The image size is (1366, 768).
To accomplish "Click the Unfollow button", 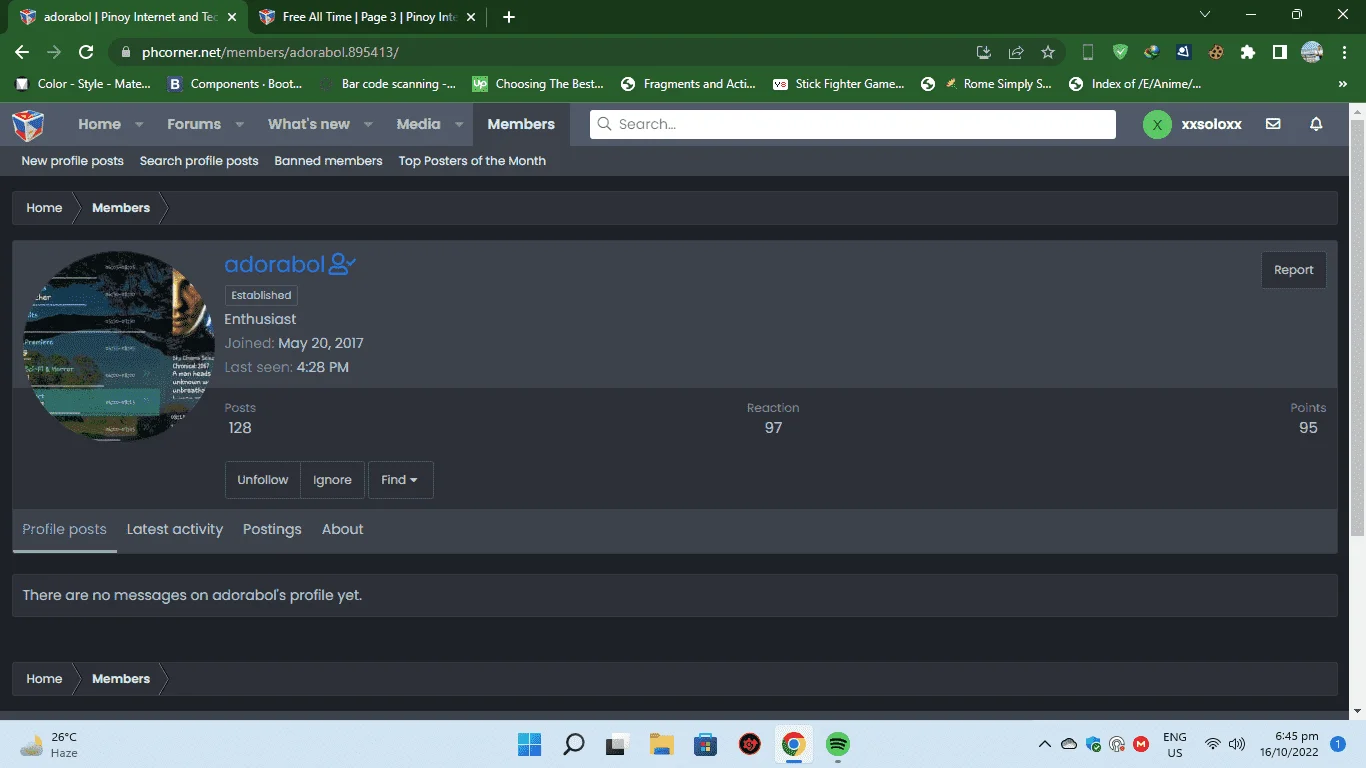I will [262, 480].
